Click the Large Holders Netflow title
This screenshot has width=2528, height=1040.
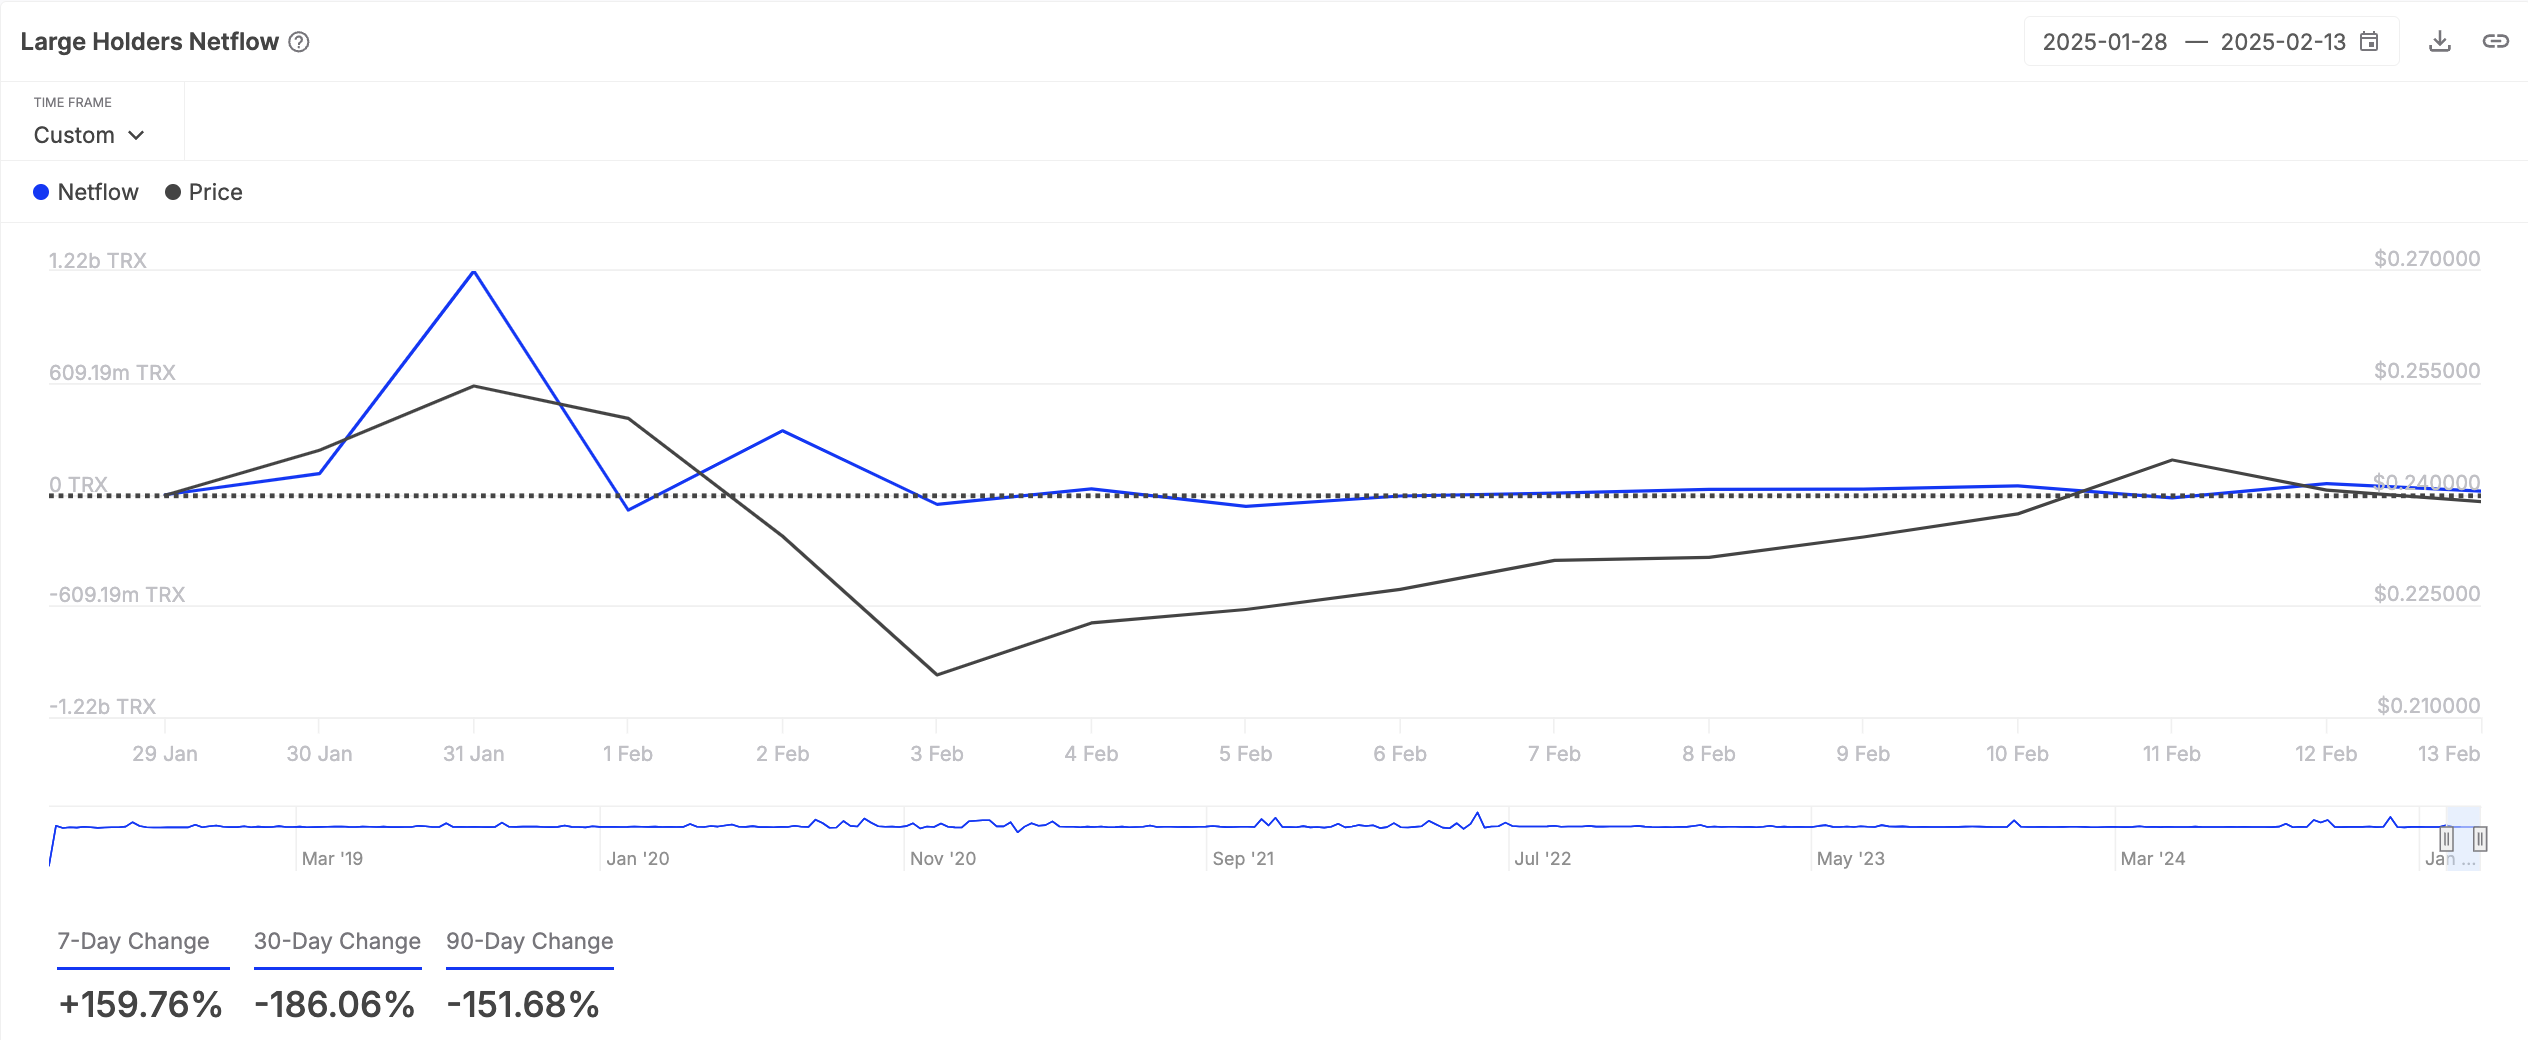150,42
